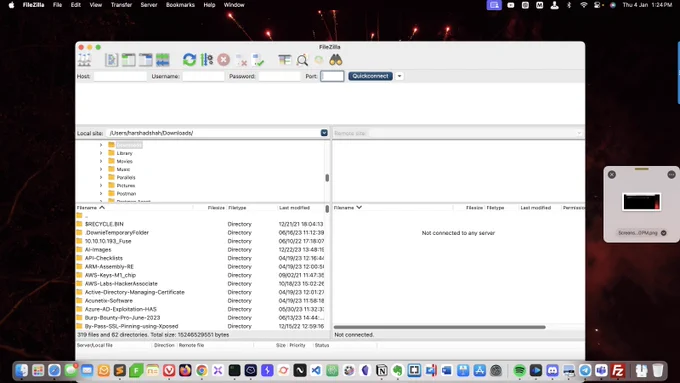Click the process queue toolbar icon

207,60
